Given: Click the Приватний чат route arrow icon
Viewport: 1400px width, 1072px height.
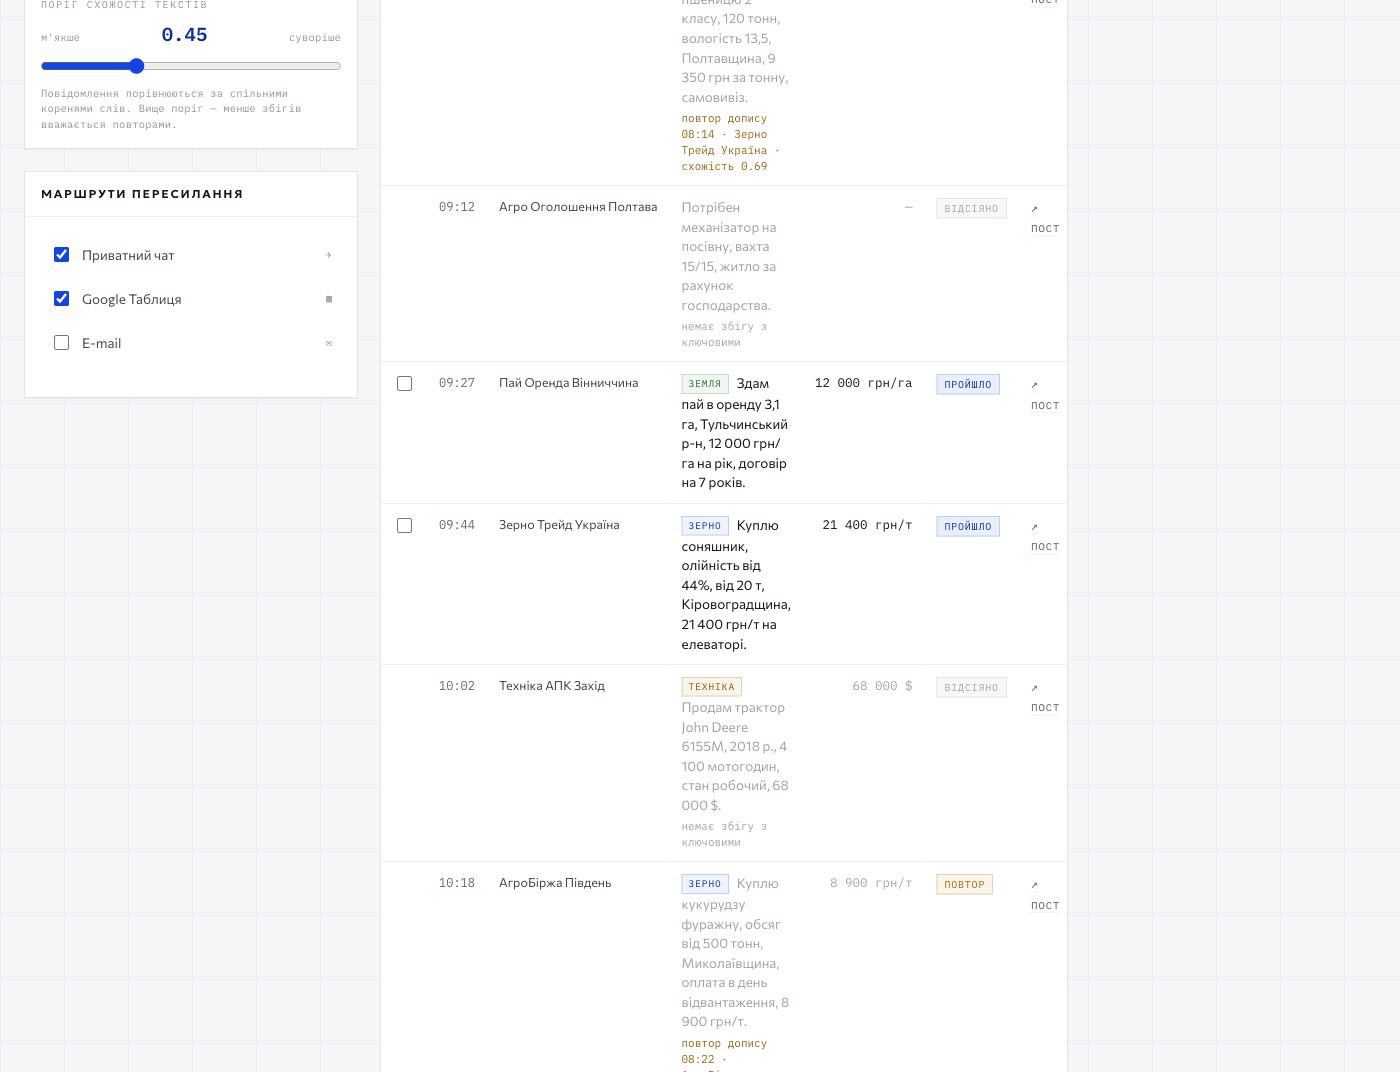Looking at the screenshot, I should pyautogui.click(x=328, y=255).
